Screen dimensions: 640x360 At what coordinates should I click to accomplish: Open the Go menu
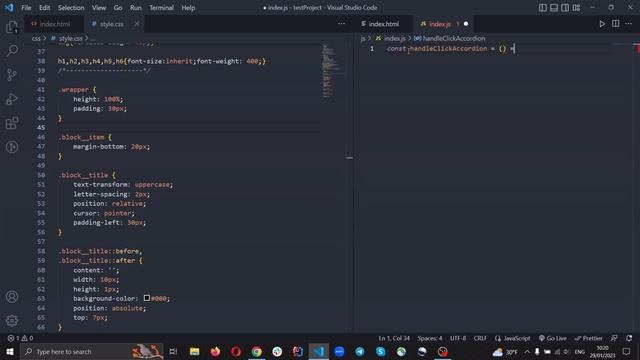click(118, 8)
